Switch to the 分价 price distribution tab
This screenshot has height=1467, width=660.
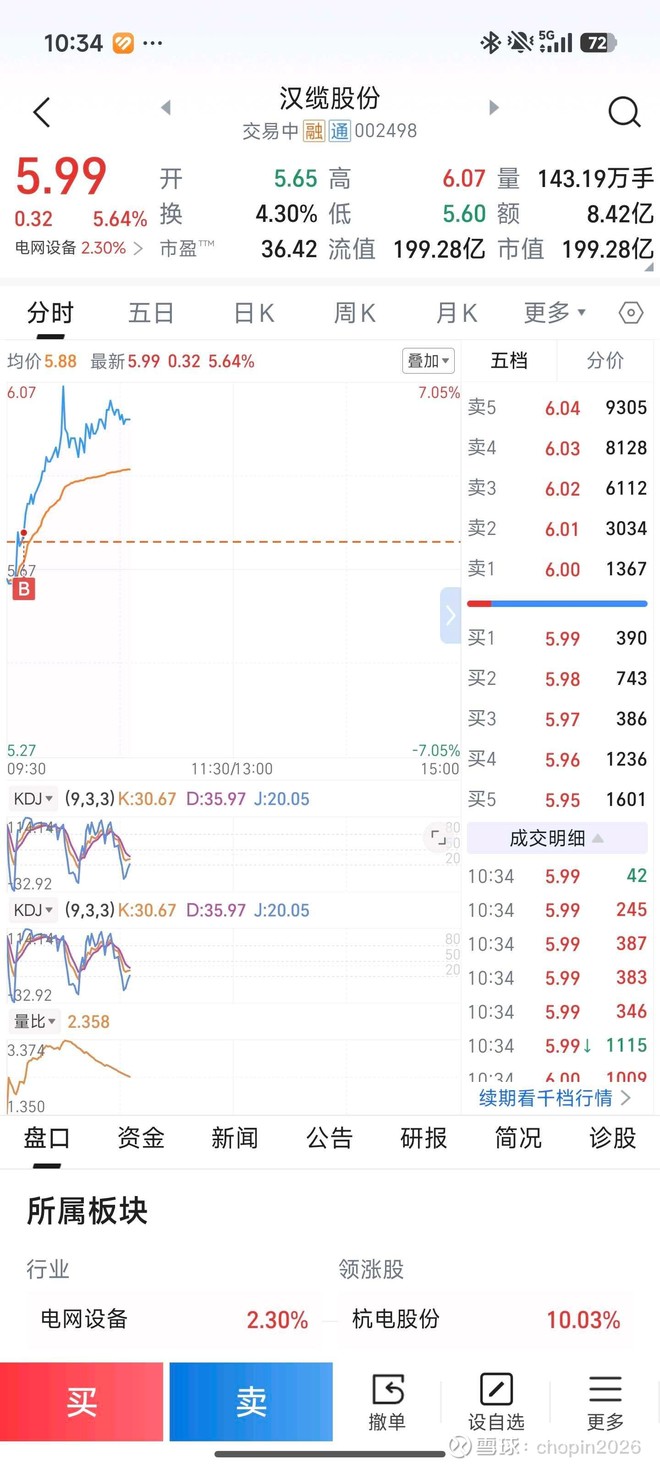coord(605,361)
